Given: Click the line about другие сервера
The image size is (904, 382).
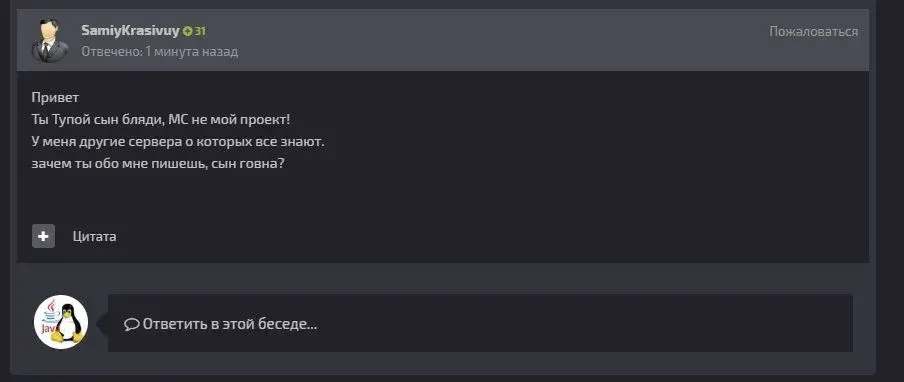Looking at the screenshot, I should pos(178,141).
